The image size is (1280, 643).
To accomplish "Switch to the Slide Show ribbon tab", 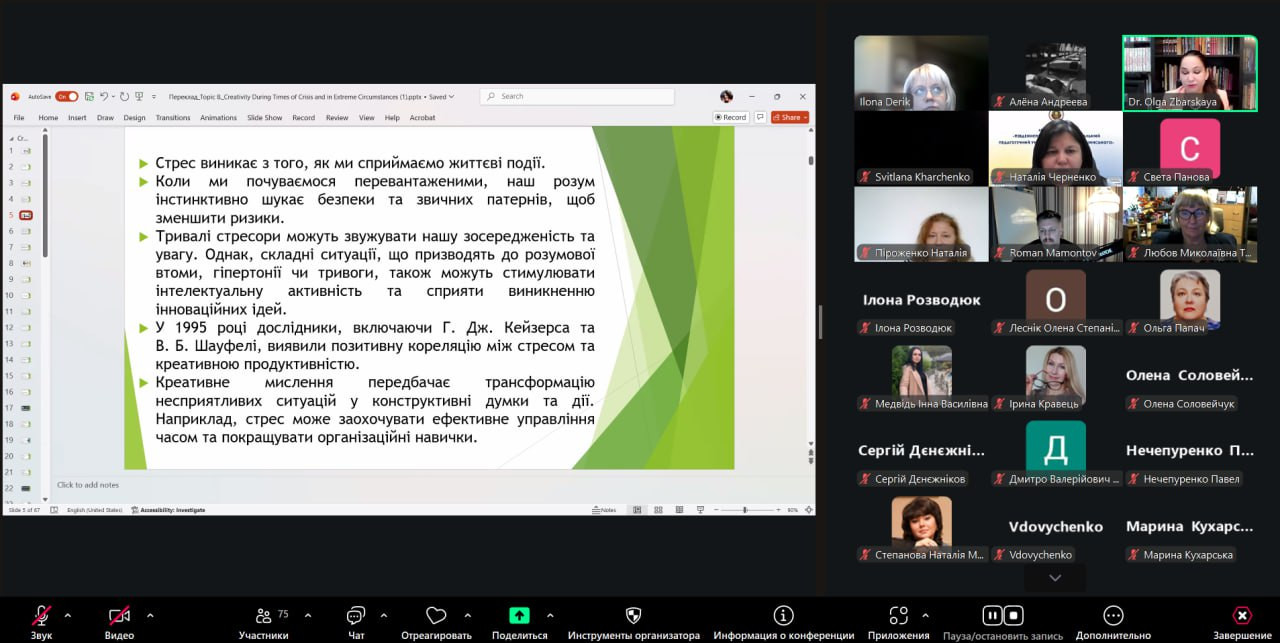I will (265, 118).
